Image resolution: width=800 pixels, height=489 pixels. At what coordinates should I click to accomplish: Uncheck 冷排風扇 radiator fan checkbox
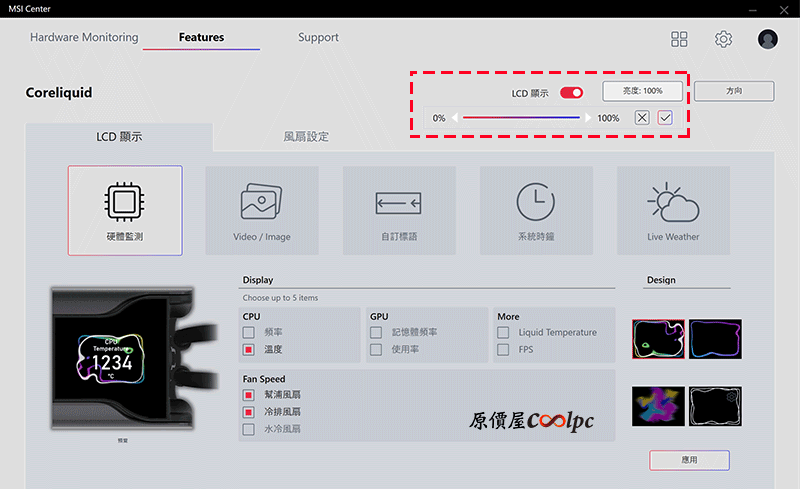tap(248, 412)
